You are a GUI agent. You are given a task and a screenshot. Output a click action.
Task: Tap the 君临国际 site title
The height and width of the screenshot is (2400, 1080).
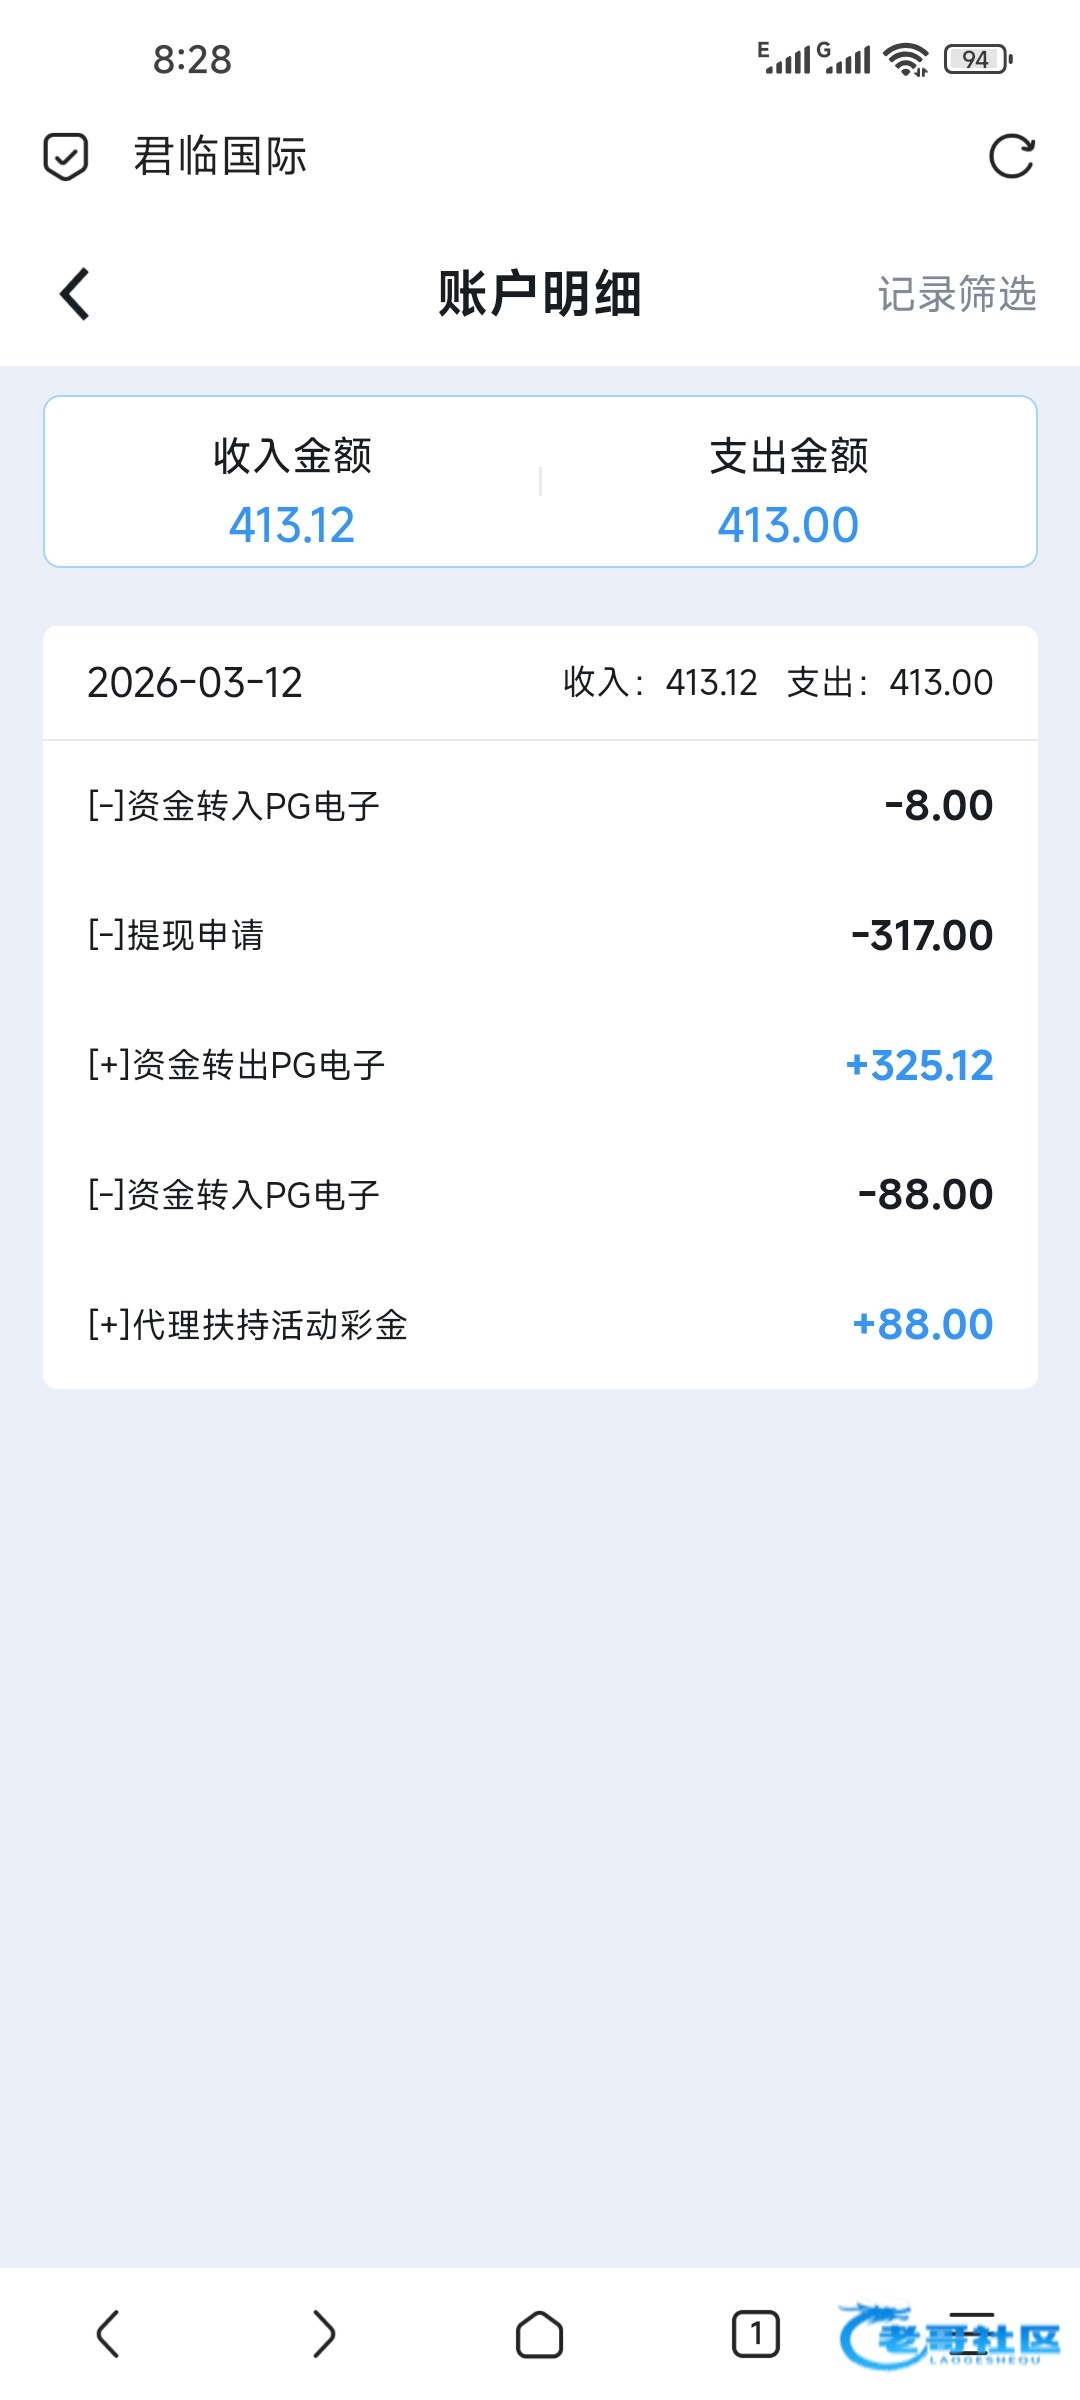220,157
